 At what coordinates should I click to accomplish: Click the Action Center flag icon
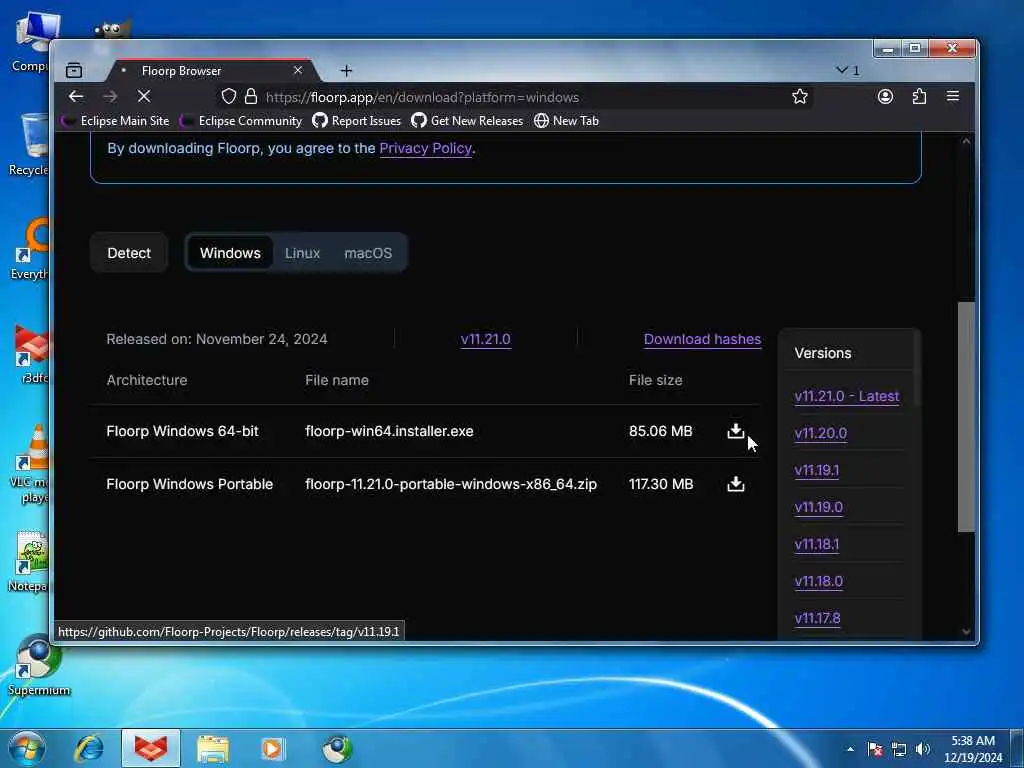coord(875,749)
